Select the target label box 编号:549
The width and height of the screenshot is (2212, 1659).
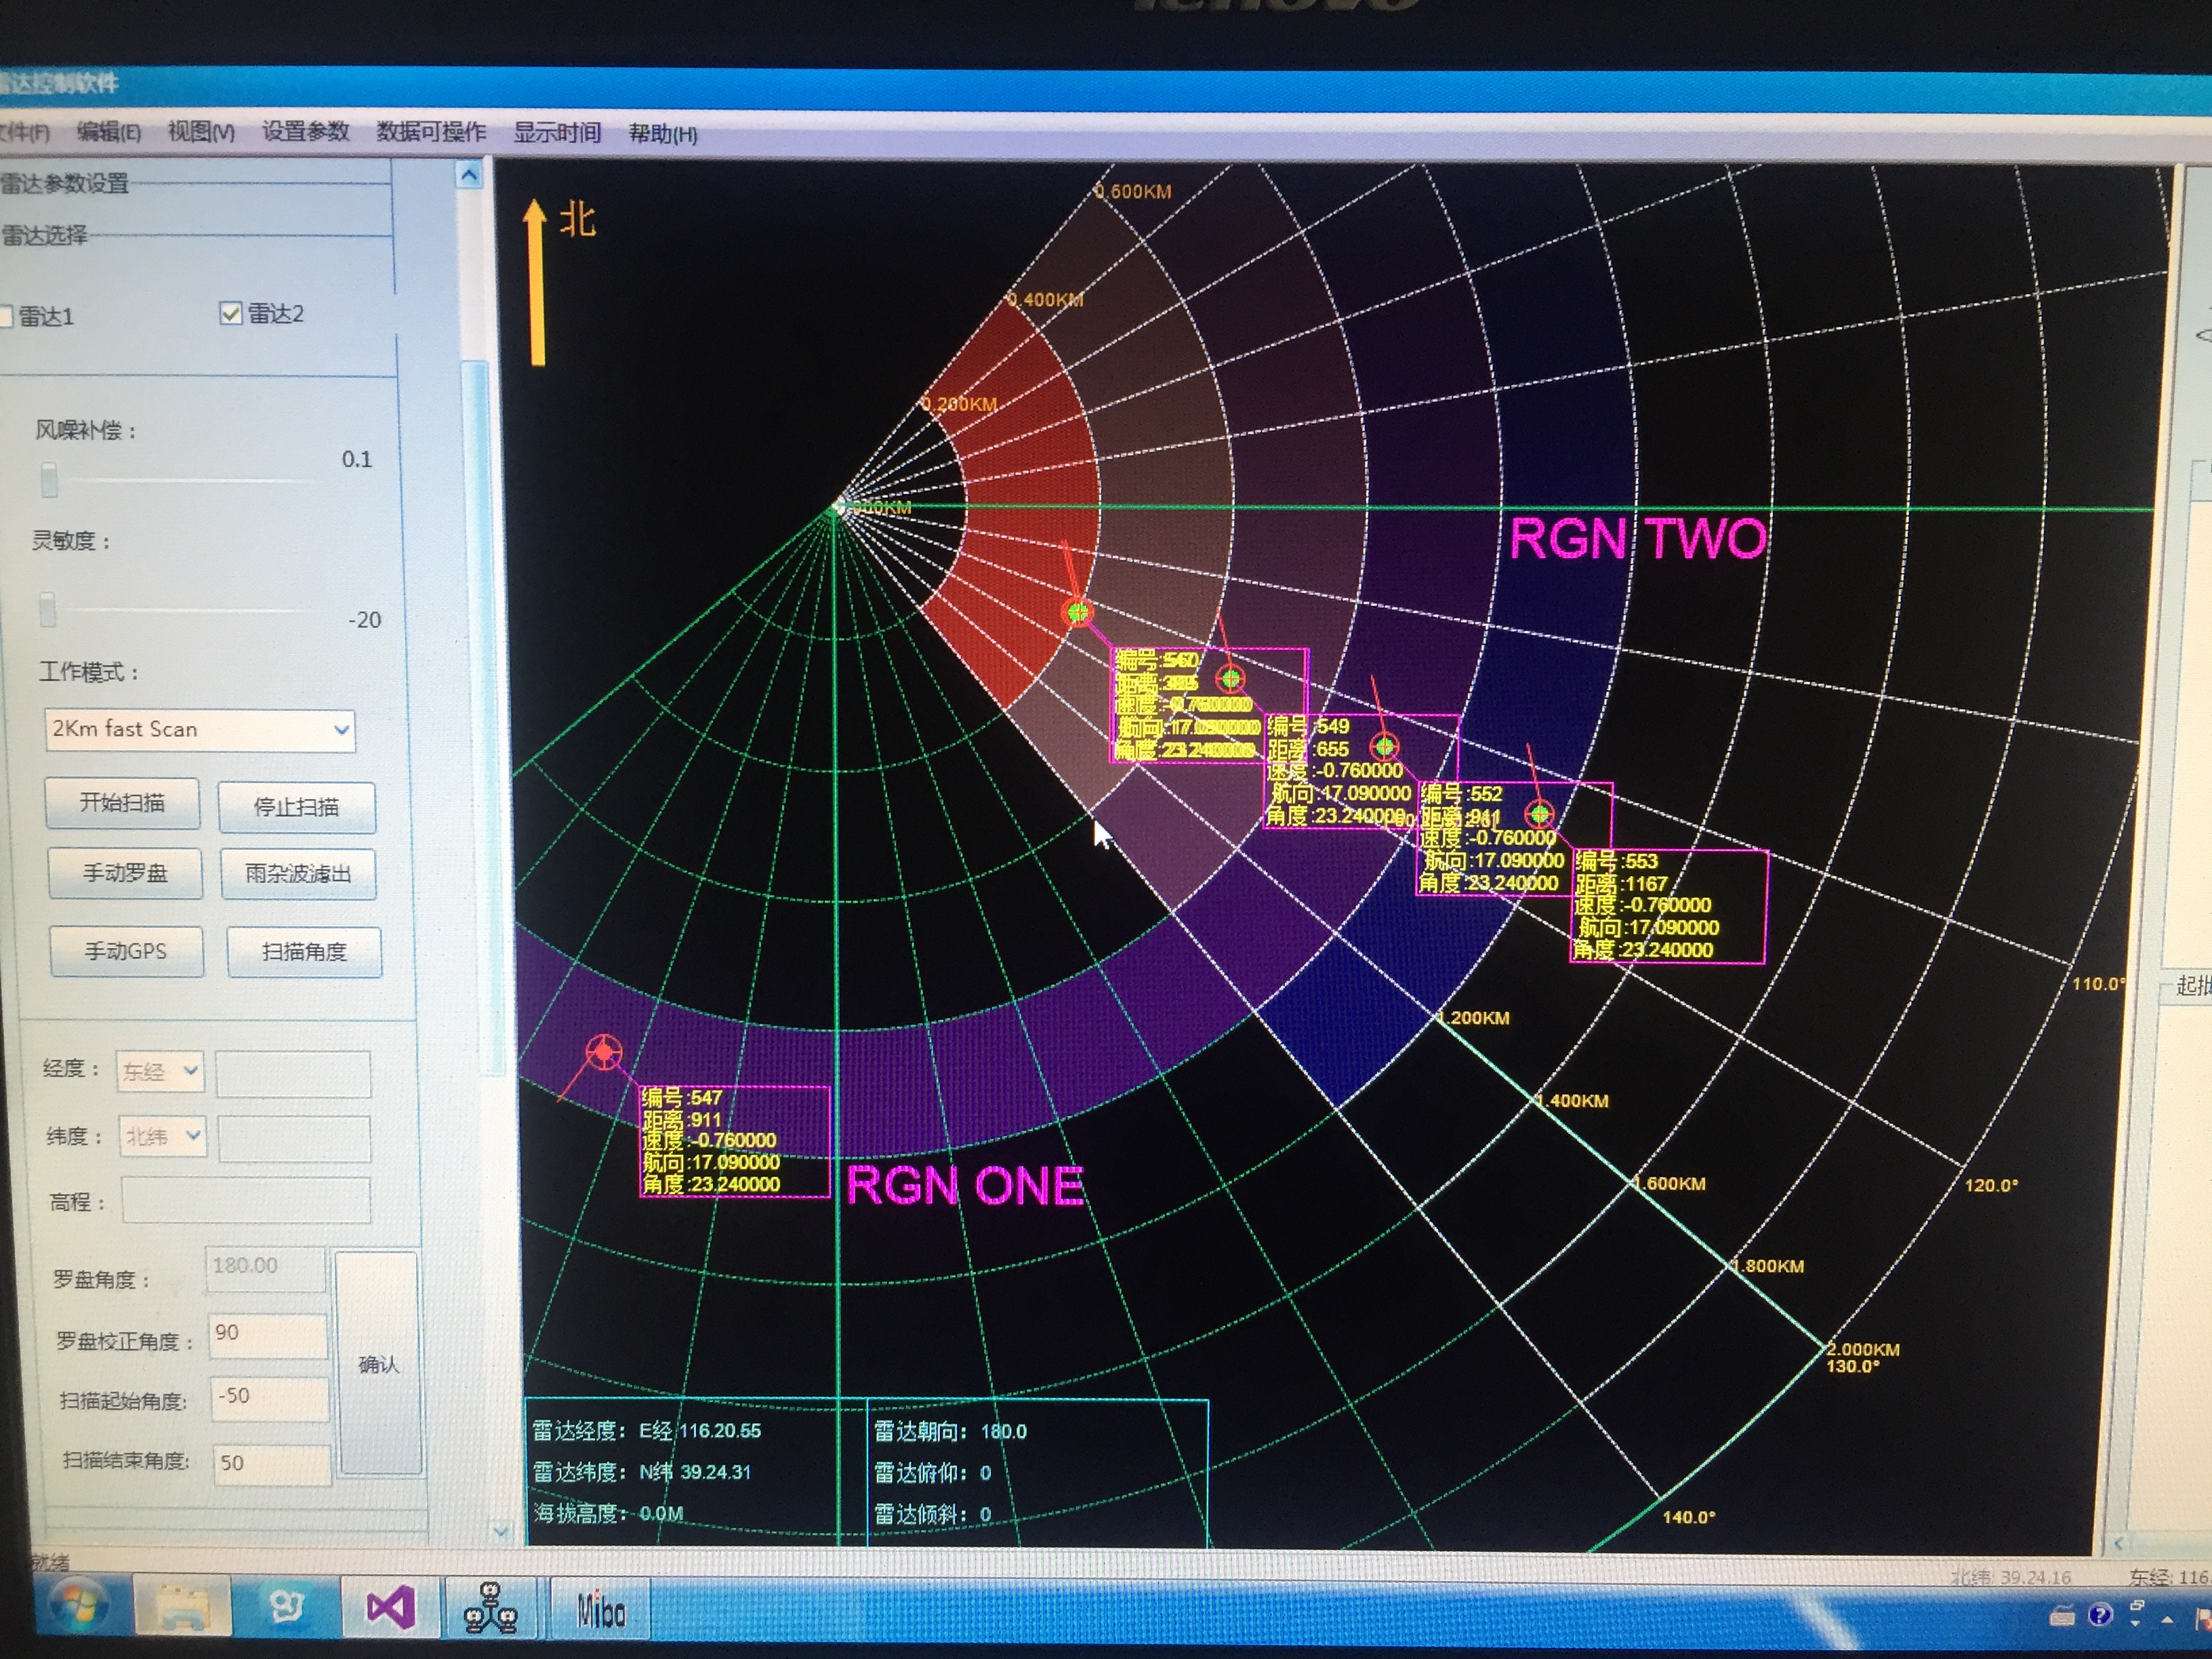coord(1361,771)
